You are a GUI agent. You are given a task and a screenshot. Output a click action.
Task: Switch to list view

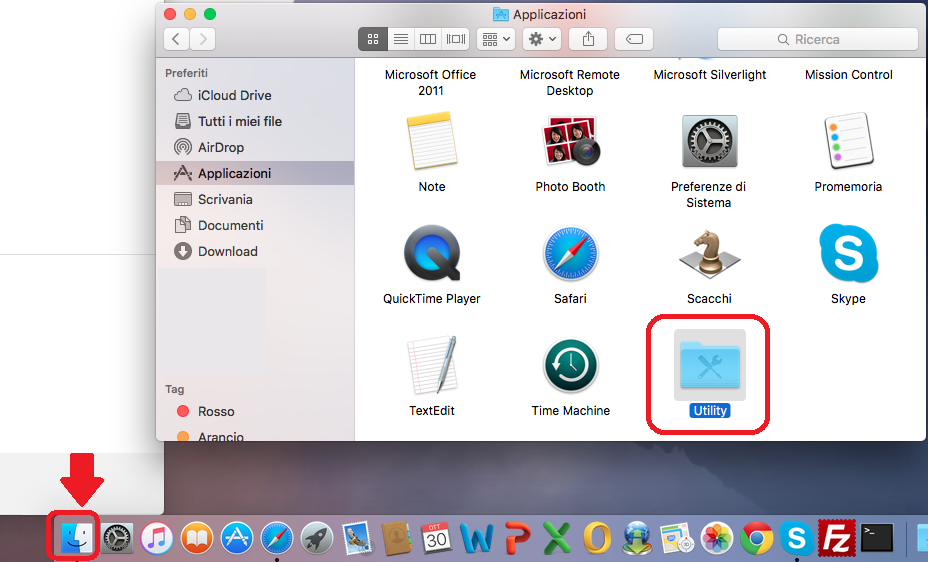401,39
